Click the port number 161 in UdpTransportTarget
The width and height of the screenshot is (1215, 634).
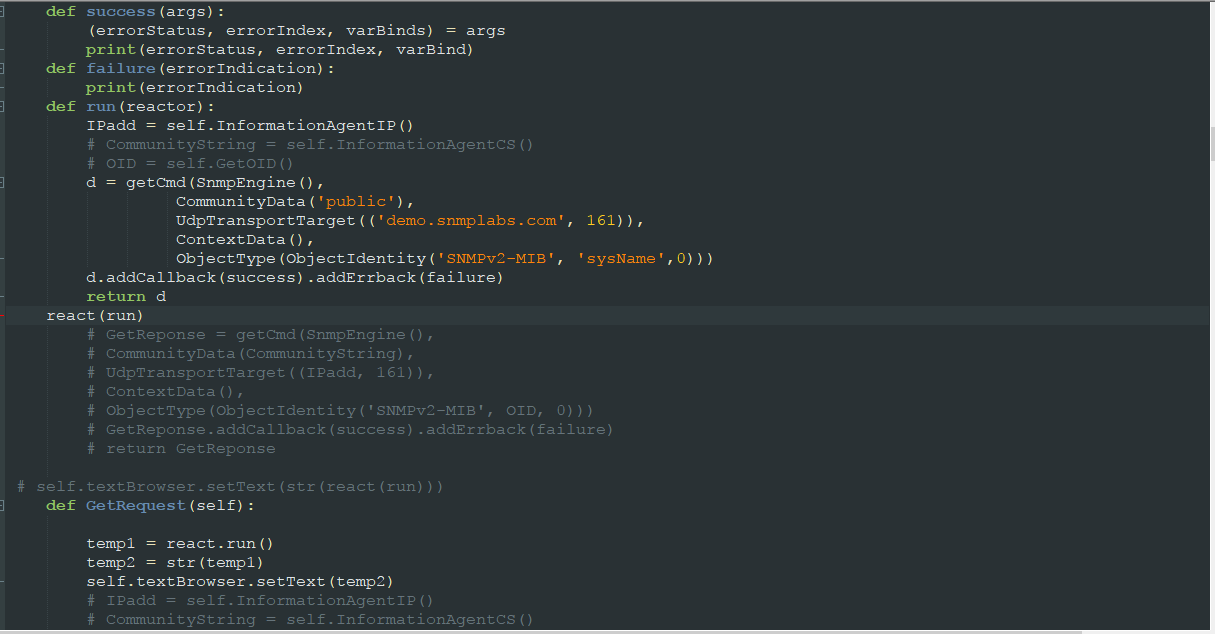[x=601, y=220]
